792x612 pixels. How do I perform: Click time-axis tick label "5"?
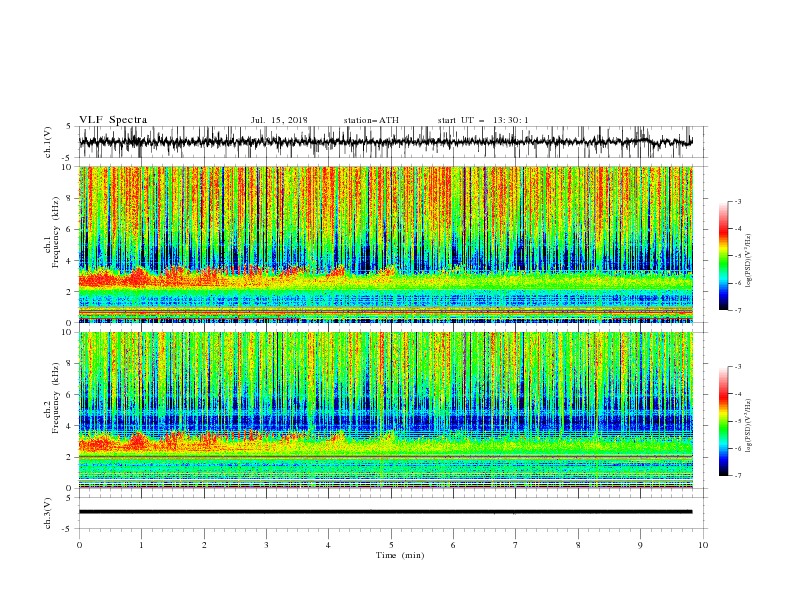click(391, 545)
